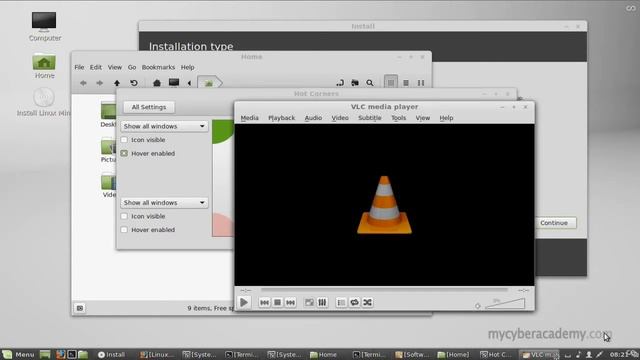640x360 pixels.
Task: Open VLC Help menu
Action: coord(446,118)
